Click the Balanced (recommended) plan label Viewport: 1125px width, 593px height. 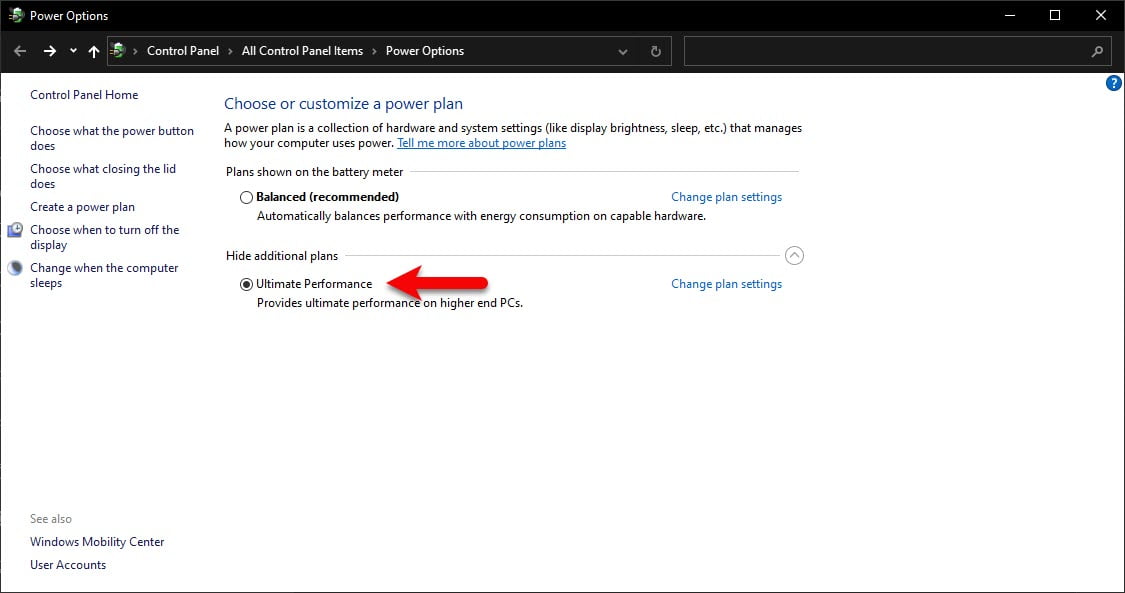[327, 196]
